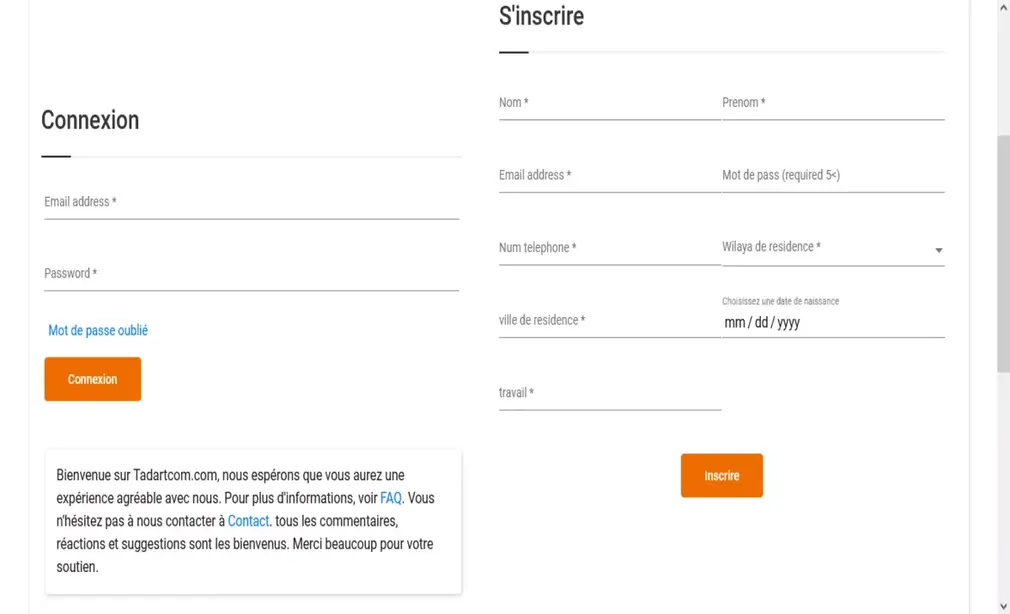
Task: Focus the ville de residence field
Action: 609,321
